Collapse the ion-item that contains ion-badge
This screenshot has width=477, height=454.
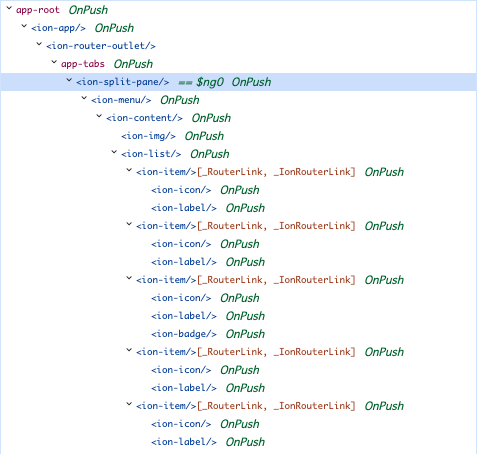click(129, 278)
